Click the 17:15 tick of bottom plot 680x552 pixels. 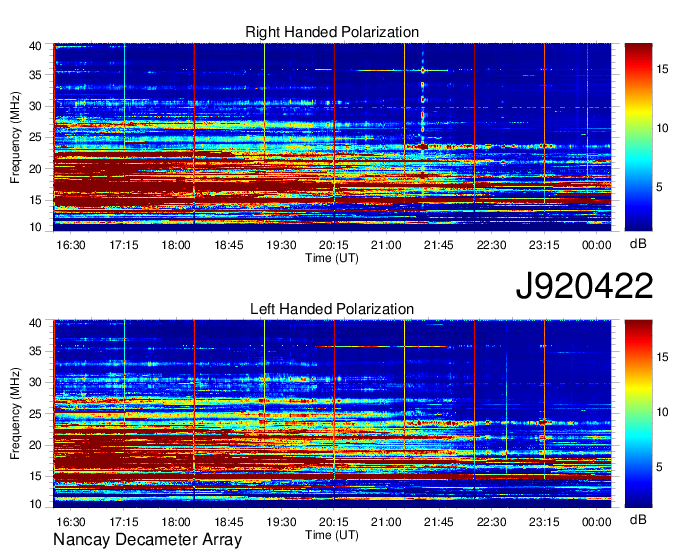tap(124, 522)
